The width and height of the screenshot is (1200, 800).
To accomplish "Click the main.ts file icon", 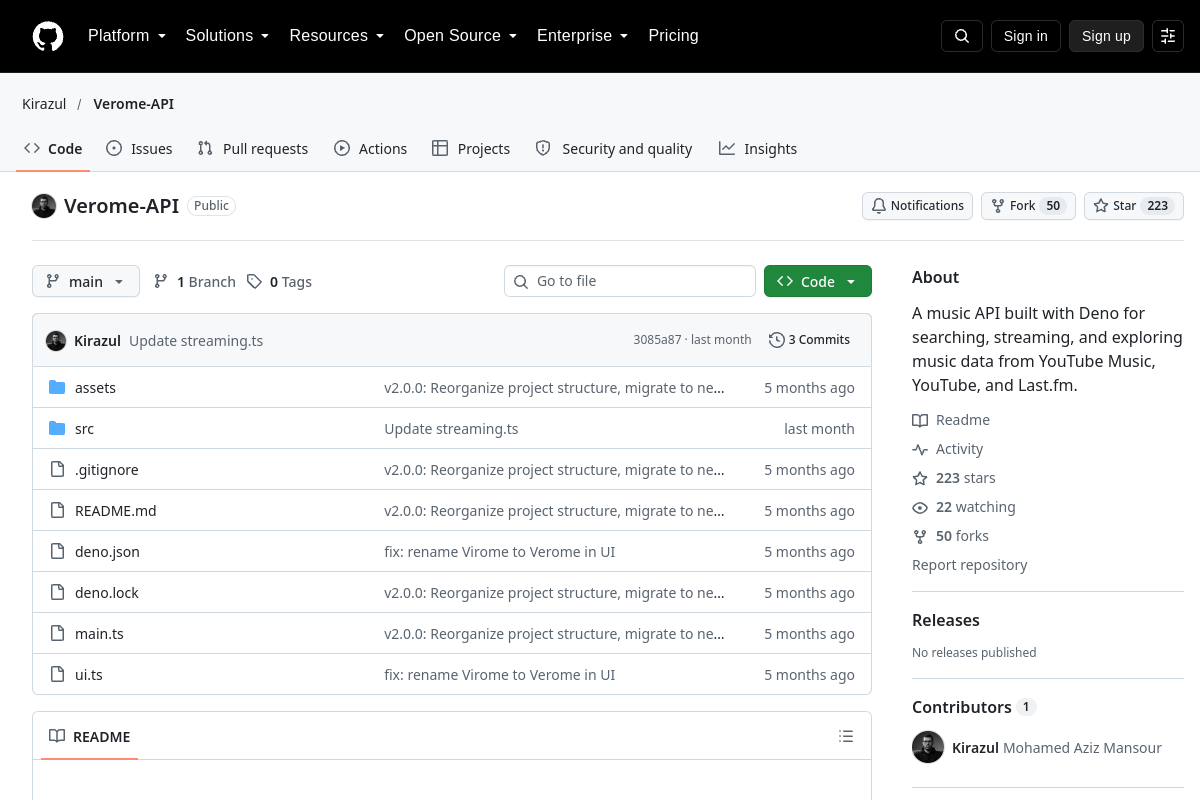I will 57,634.
